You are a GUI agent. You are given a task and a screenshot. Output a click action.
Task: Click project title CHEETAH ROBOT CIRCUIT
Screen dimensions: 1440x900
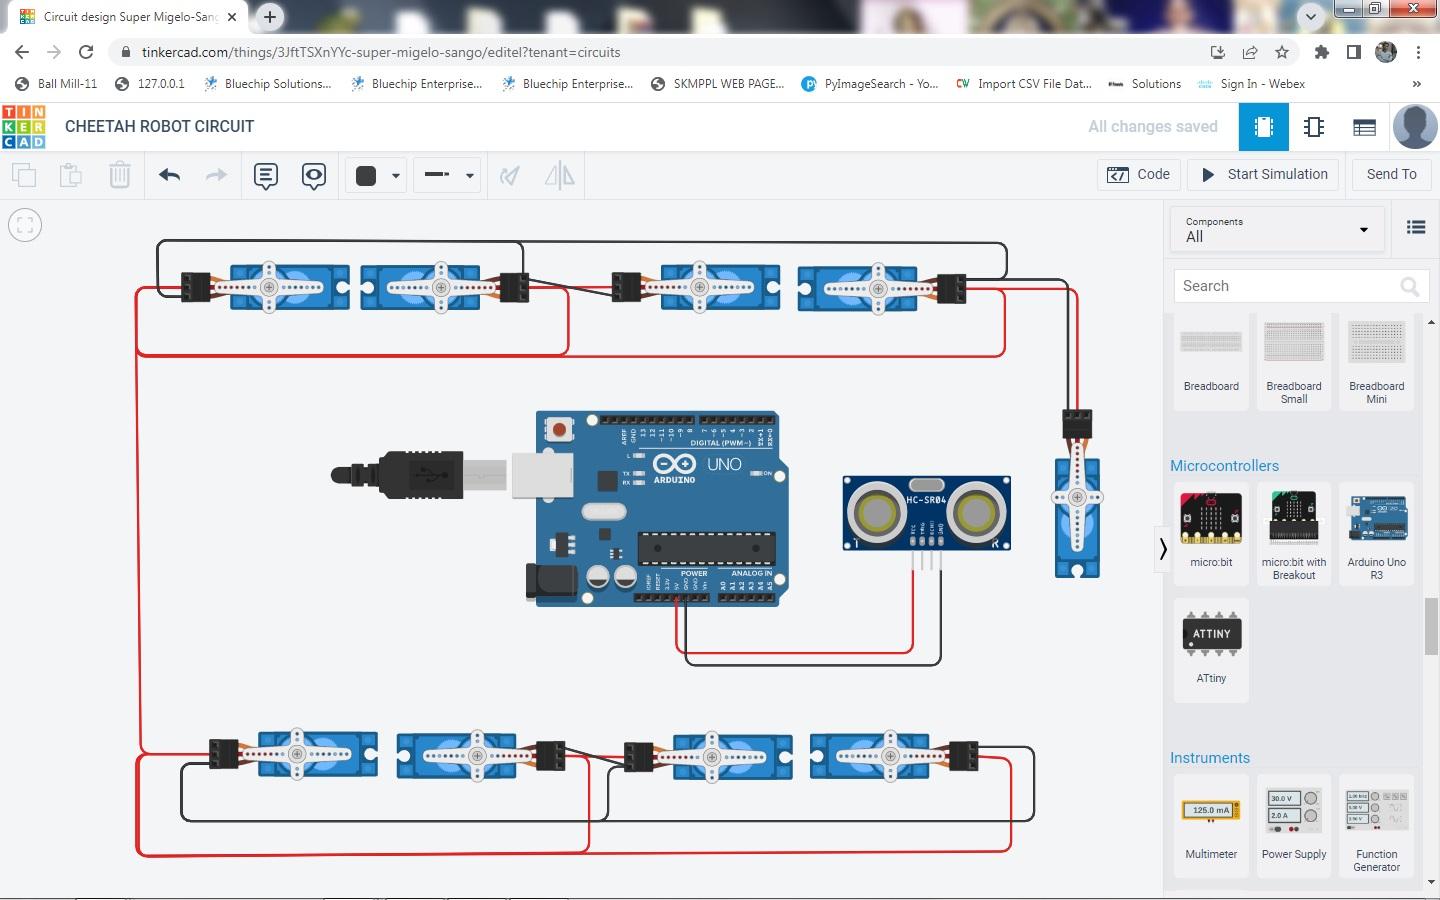pyautogui.click(x=159, y=126)
